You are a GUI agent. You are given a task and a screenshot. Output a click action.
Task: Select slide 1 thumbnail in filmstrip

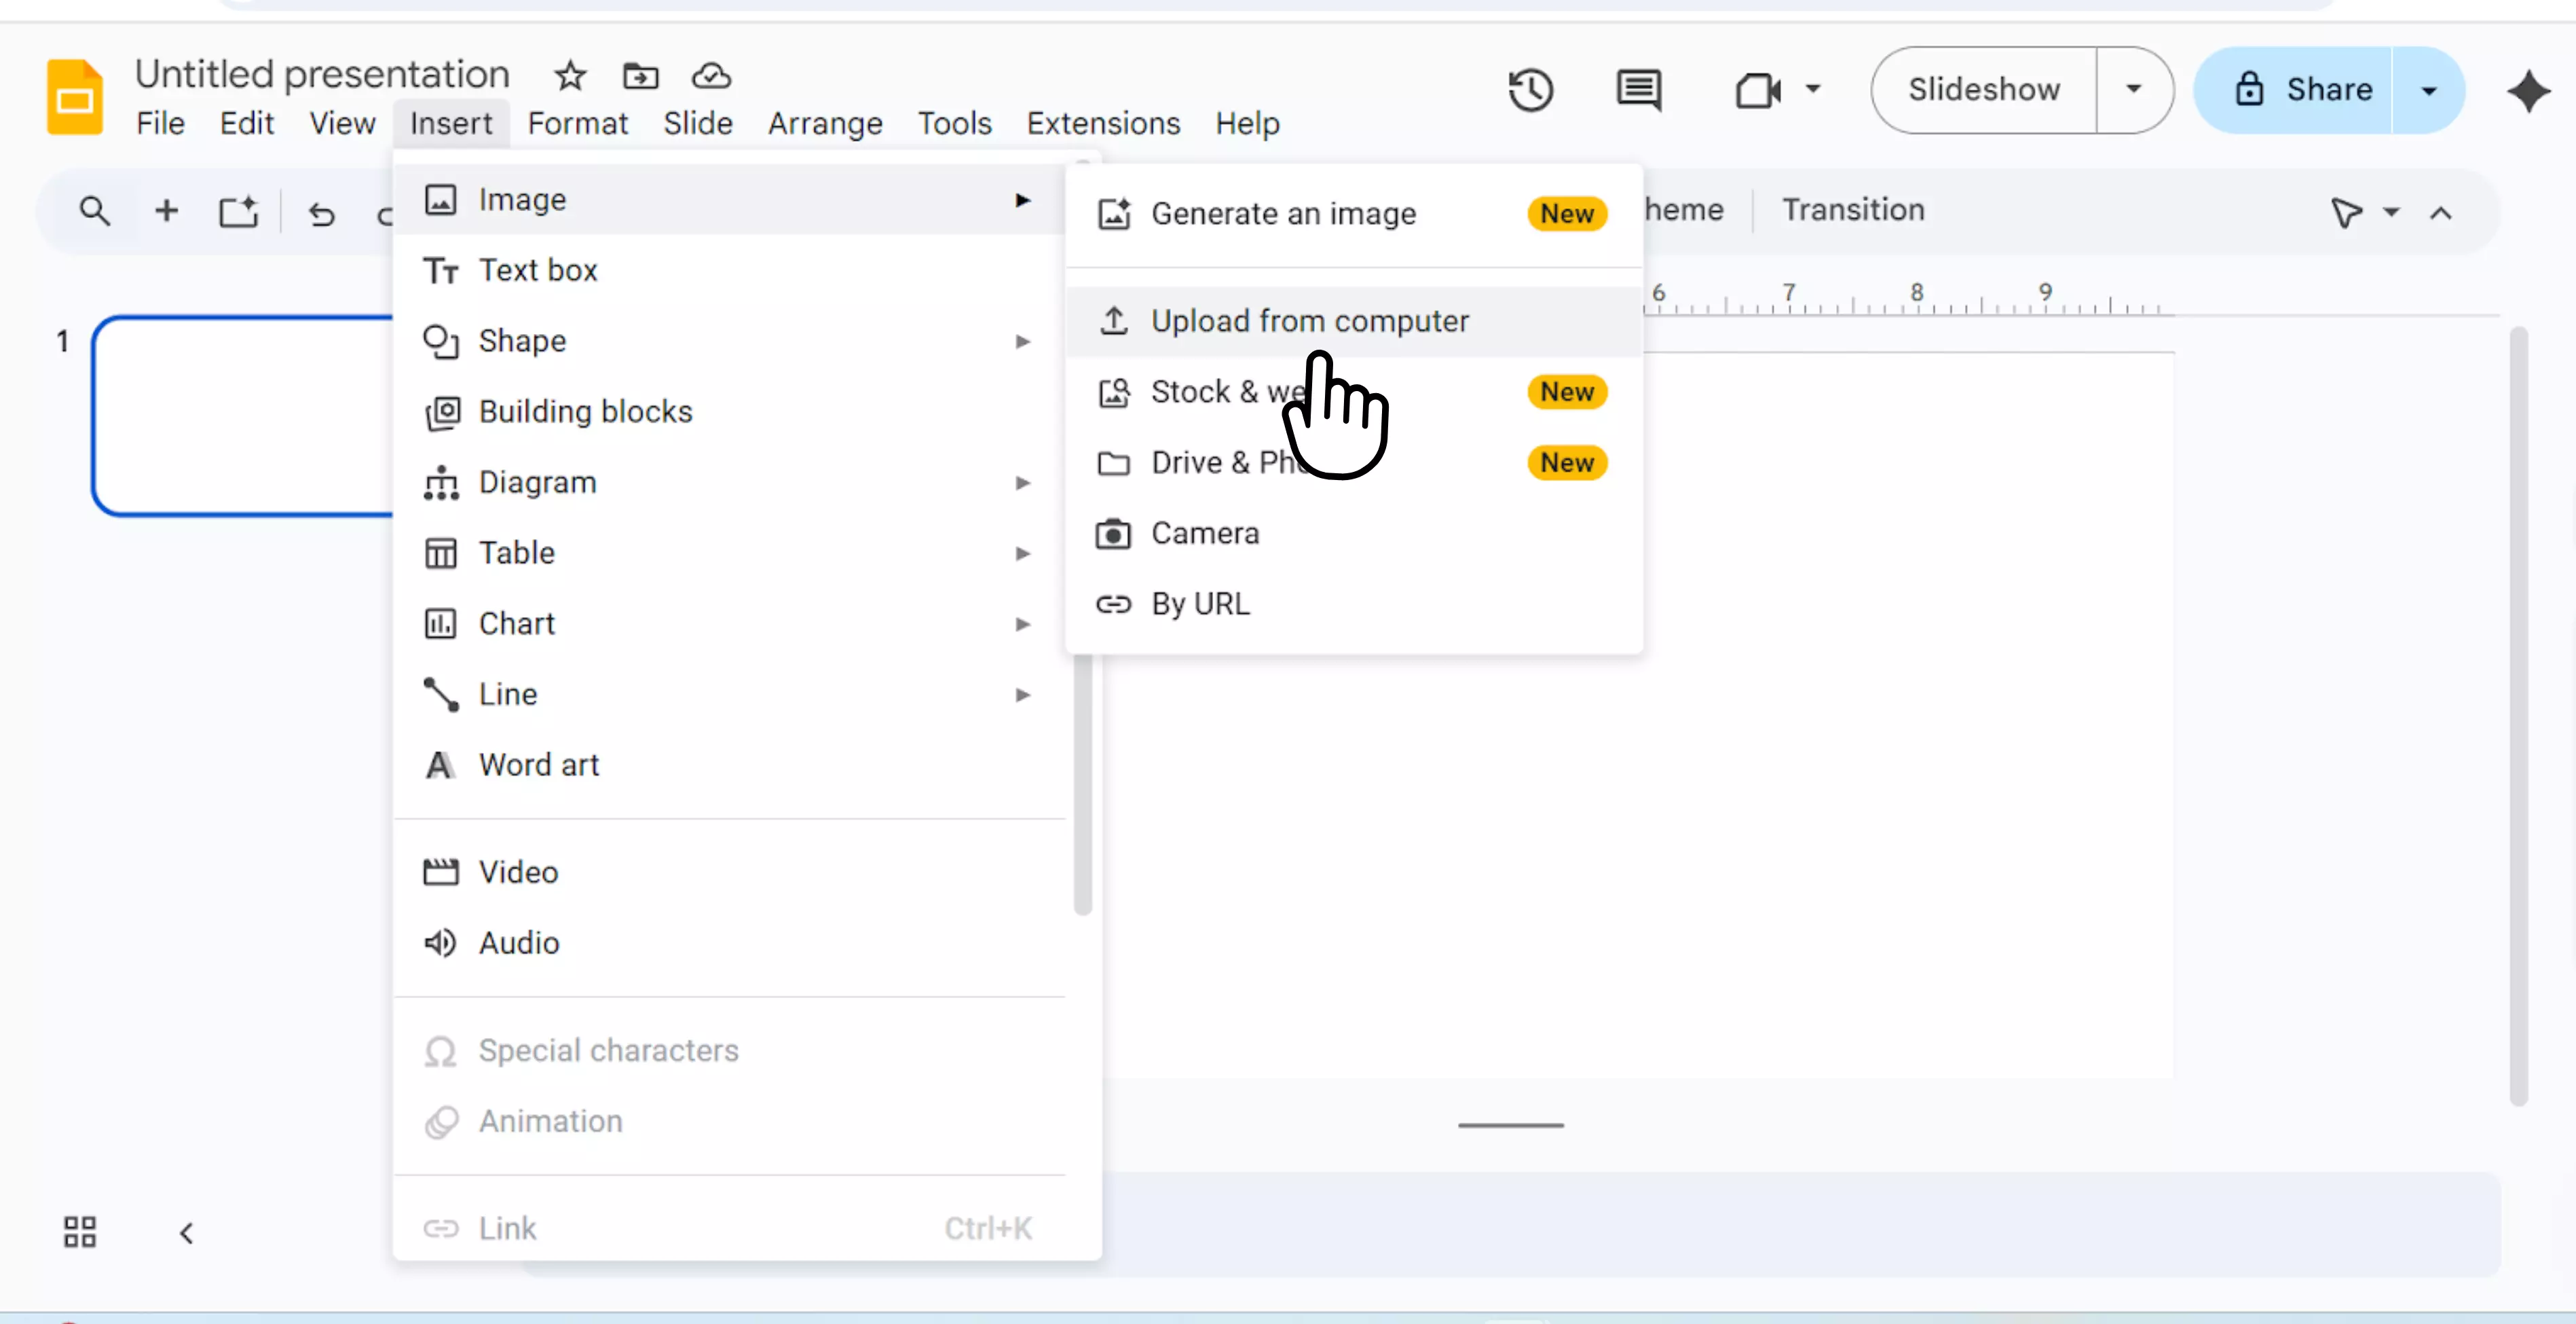[x=242, y=415]
